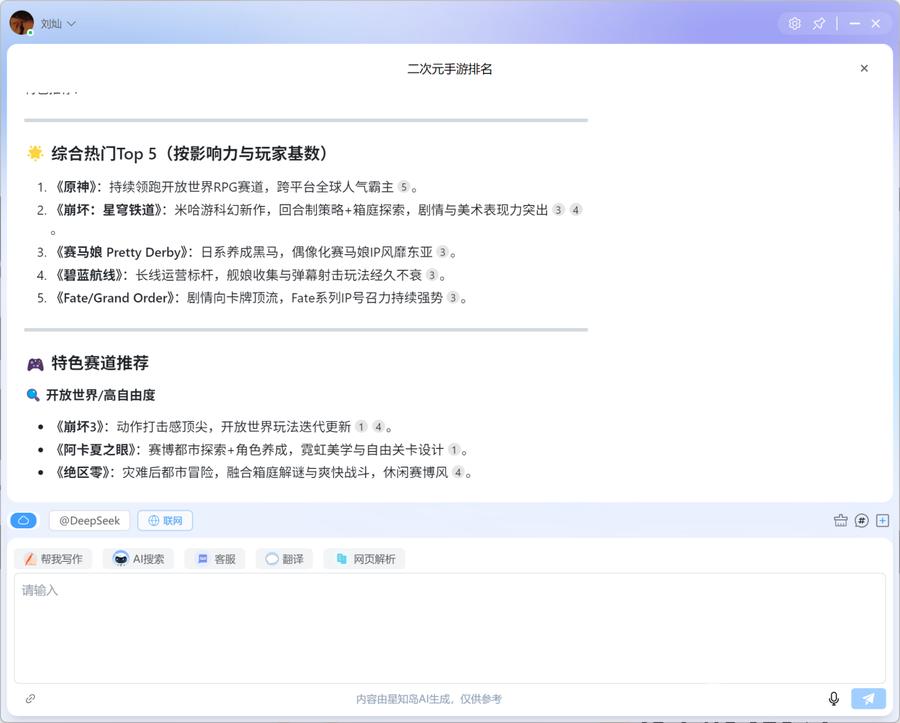Close the 二次元手游排名 panel
The width and height of the screenshot is (900, 723).
coord(864,68)
